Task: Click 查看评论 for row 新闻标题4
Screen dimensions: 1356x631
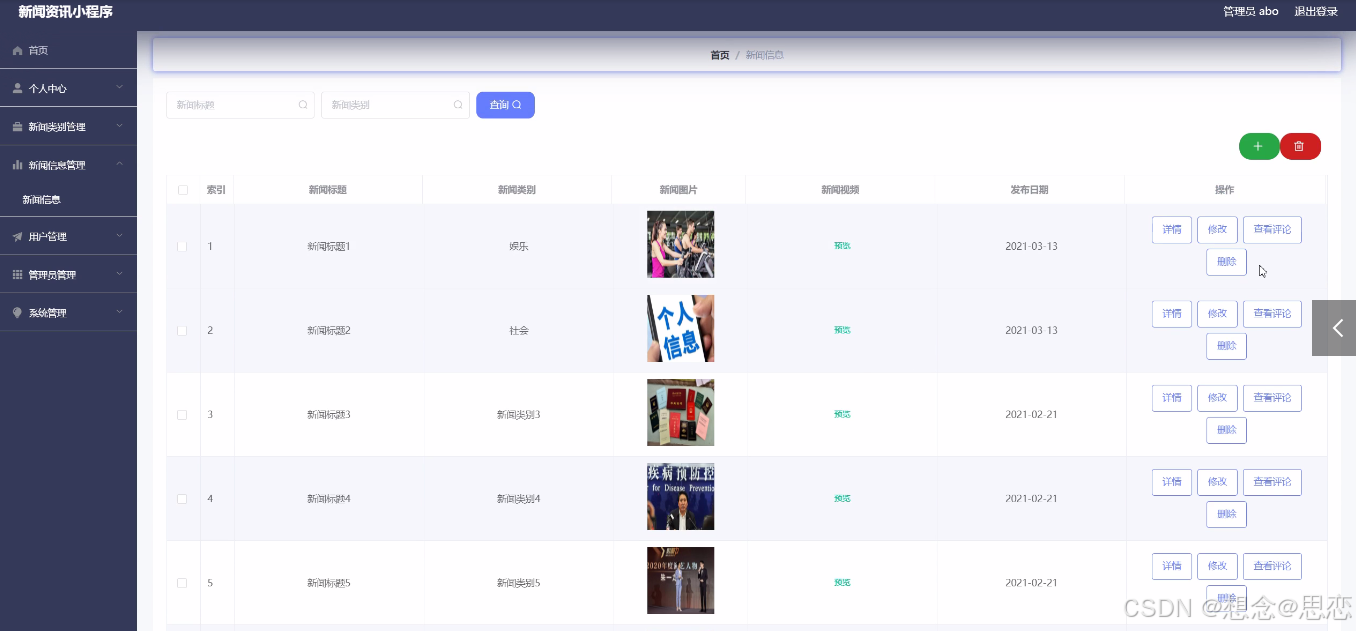Action: click(1272, 482)
